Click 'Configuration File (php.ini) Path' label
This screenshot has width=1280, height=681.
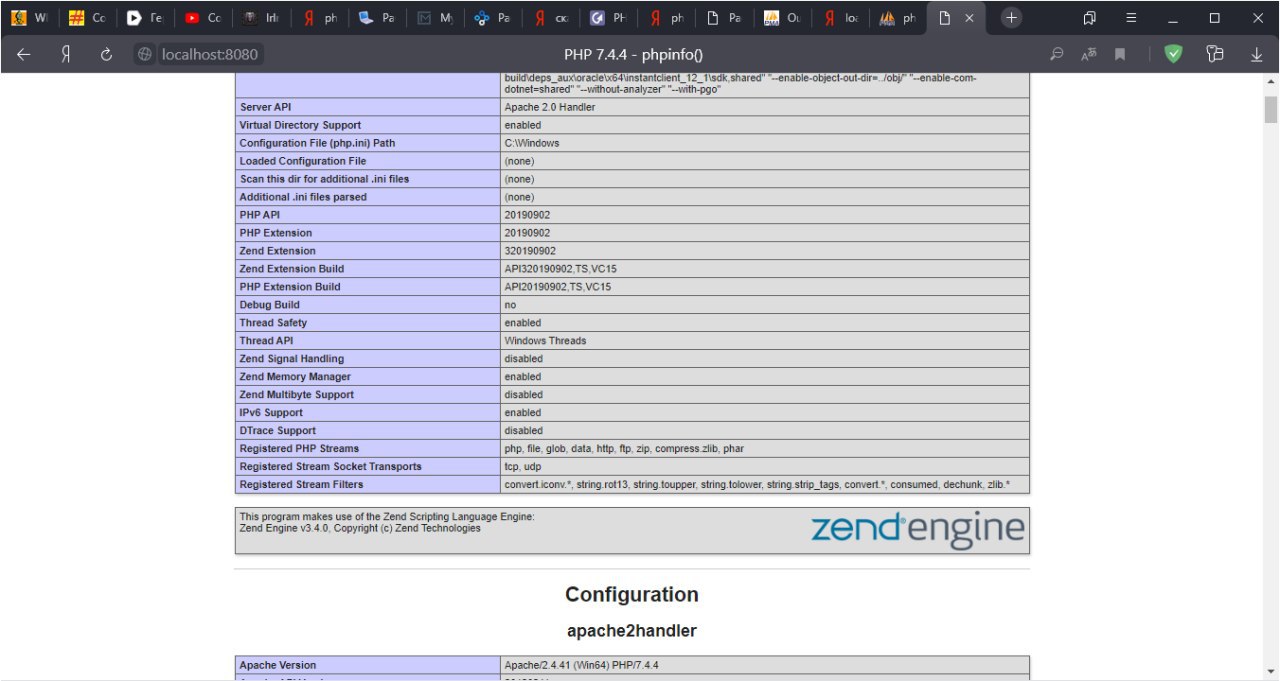click(317, 143)
